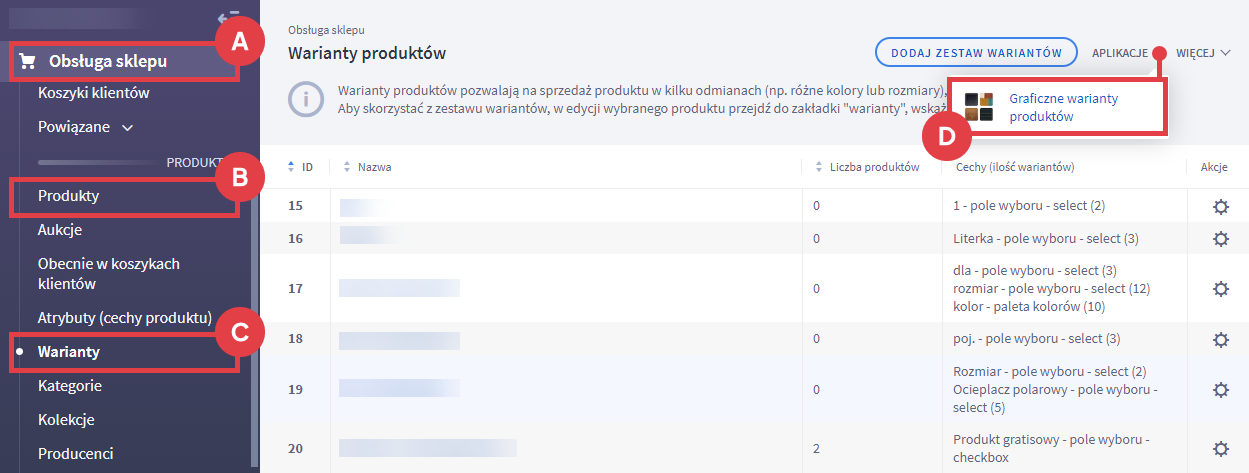Image resolution: width=1249 pixels, height=473 pixels.
Task: Open the gear actions for variant set 16
Action: pyautogui.click(x=1220, y=239)
